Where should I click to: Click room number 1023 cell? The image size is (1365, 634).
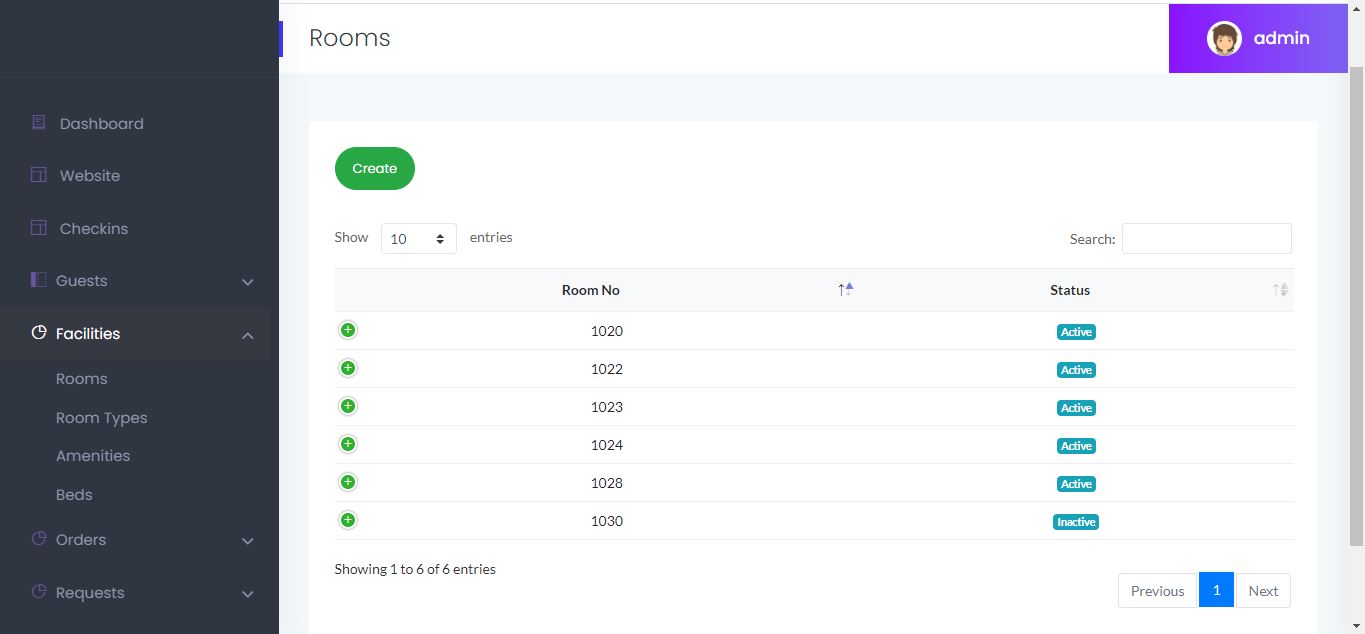tap(607, 407)
